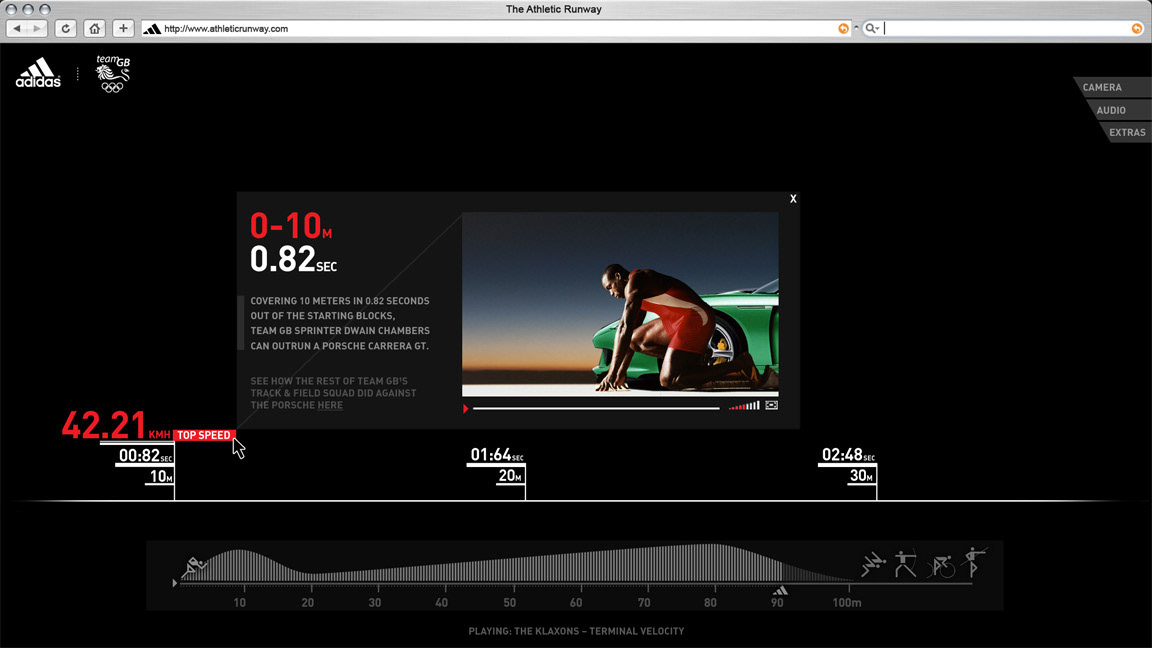This screenshot has height=648, width=1152.
Task: Click the orange icon in the search field
Action: (1137, 29)
